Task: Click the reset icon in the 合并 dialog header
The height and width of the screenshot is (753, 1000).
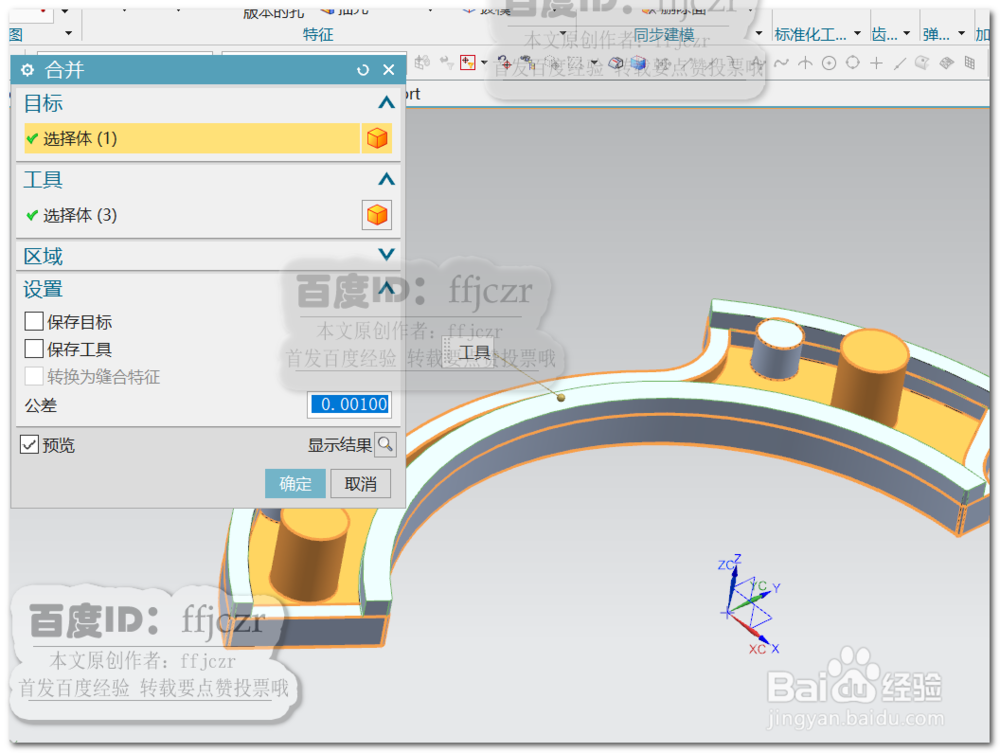Action: pos(361,70)
